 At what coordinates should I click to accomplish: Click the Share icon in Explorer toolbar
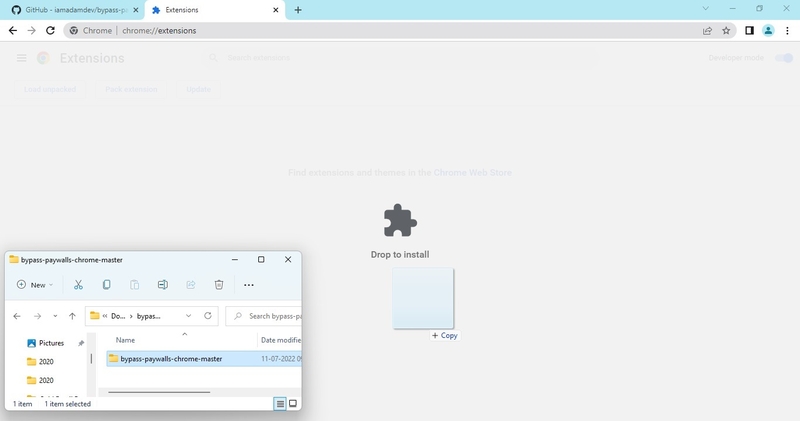(191, 285)
